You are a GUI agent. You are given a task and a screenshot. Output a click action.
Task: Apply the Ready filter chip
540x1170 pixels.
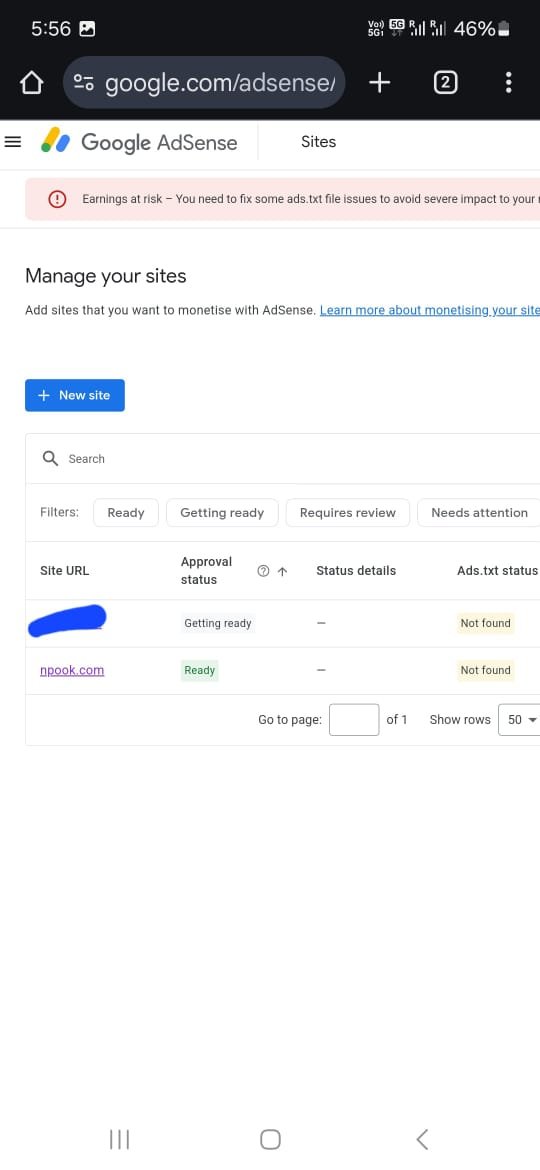tap(126, 513)
